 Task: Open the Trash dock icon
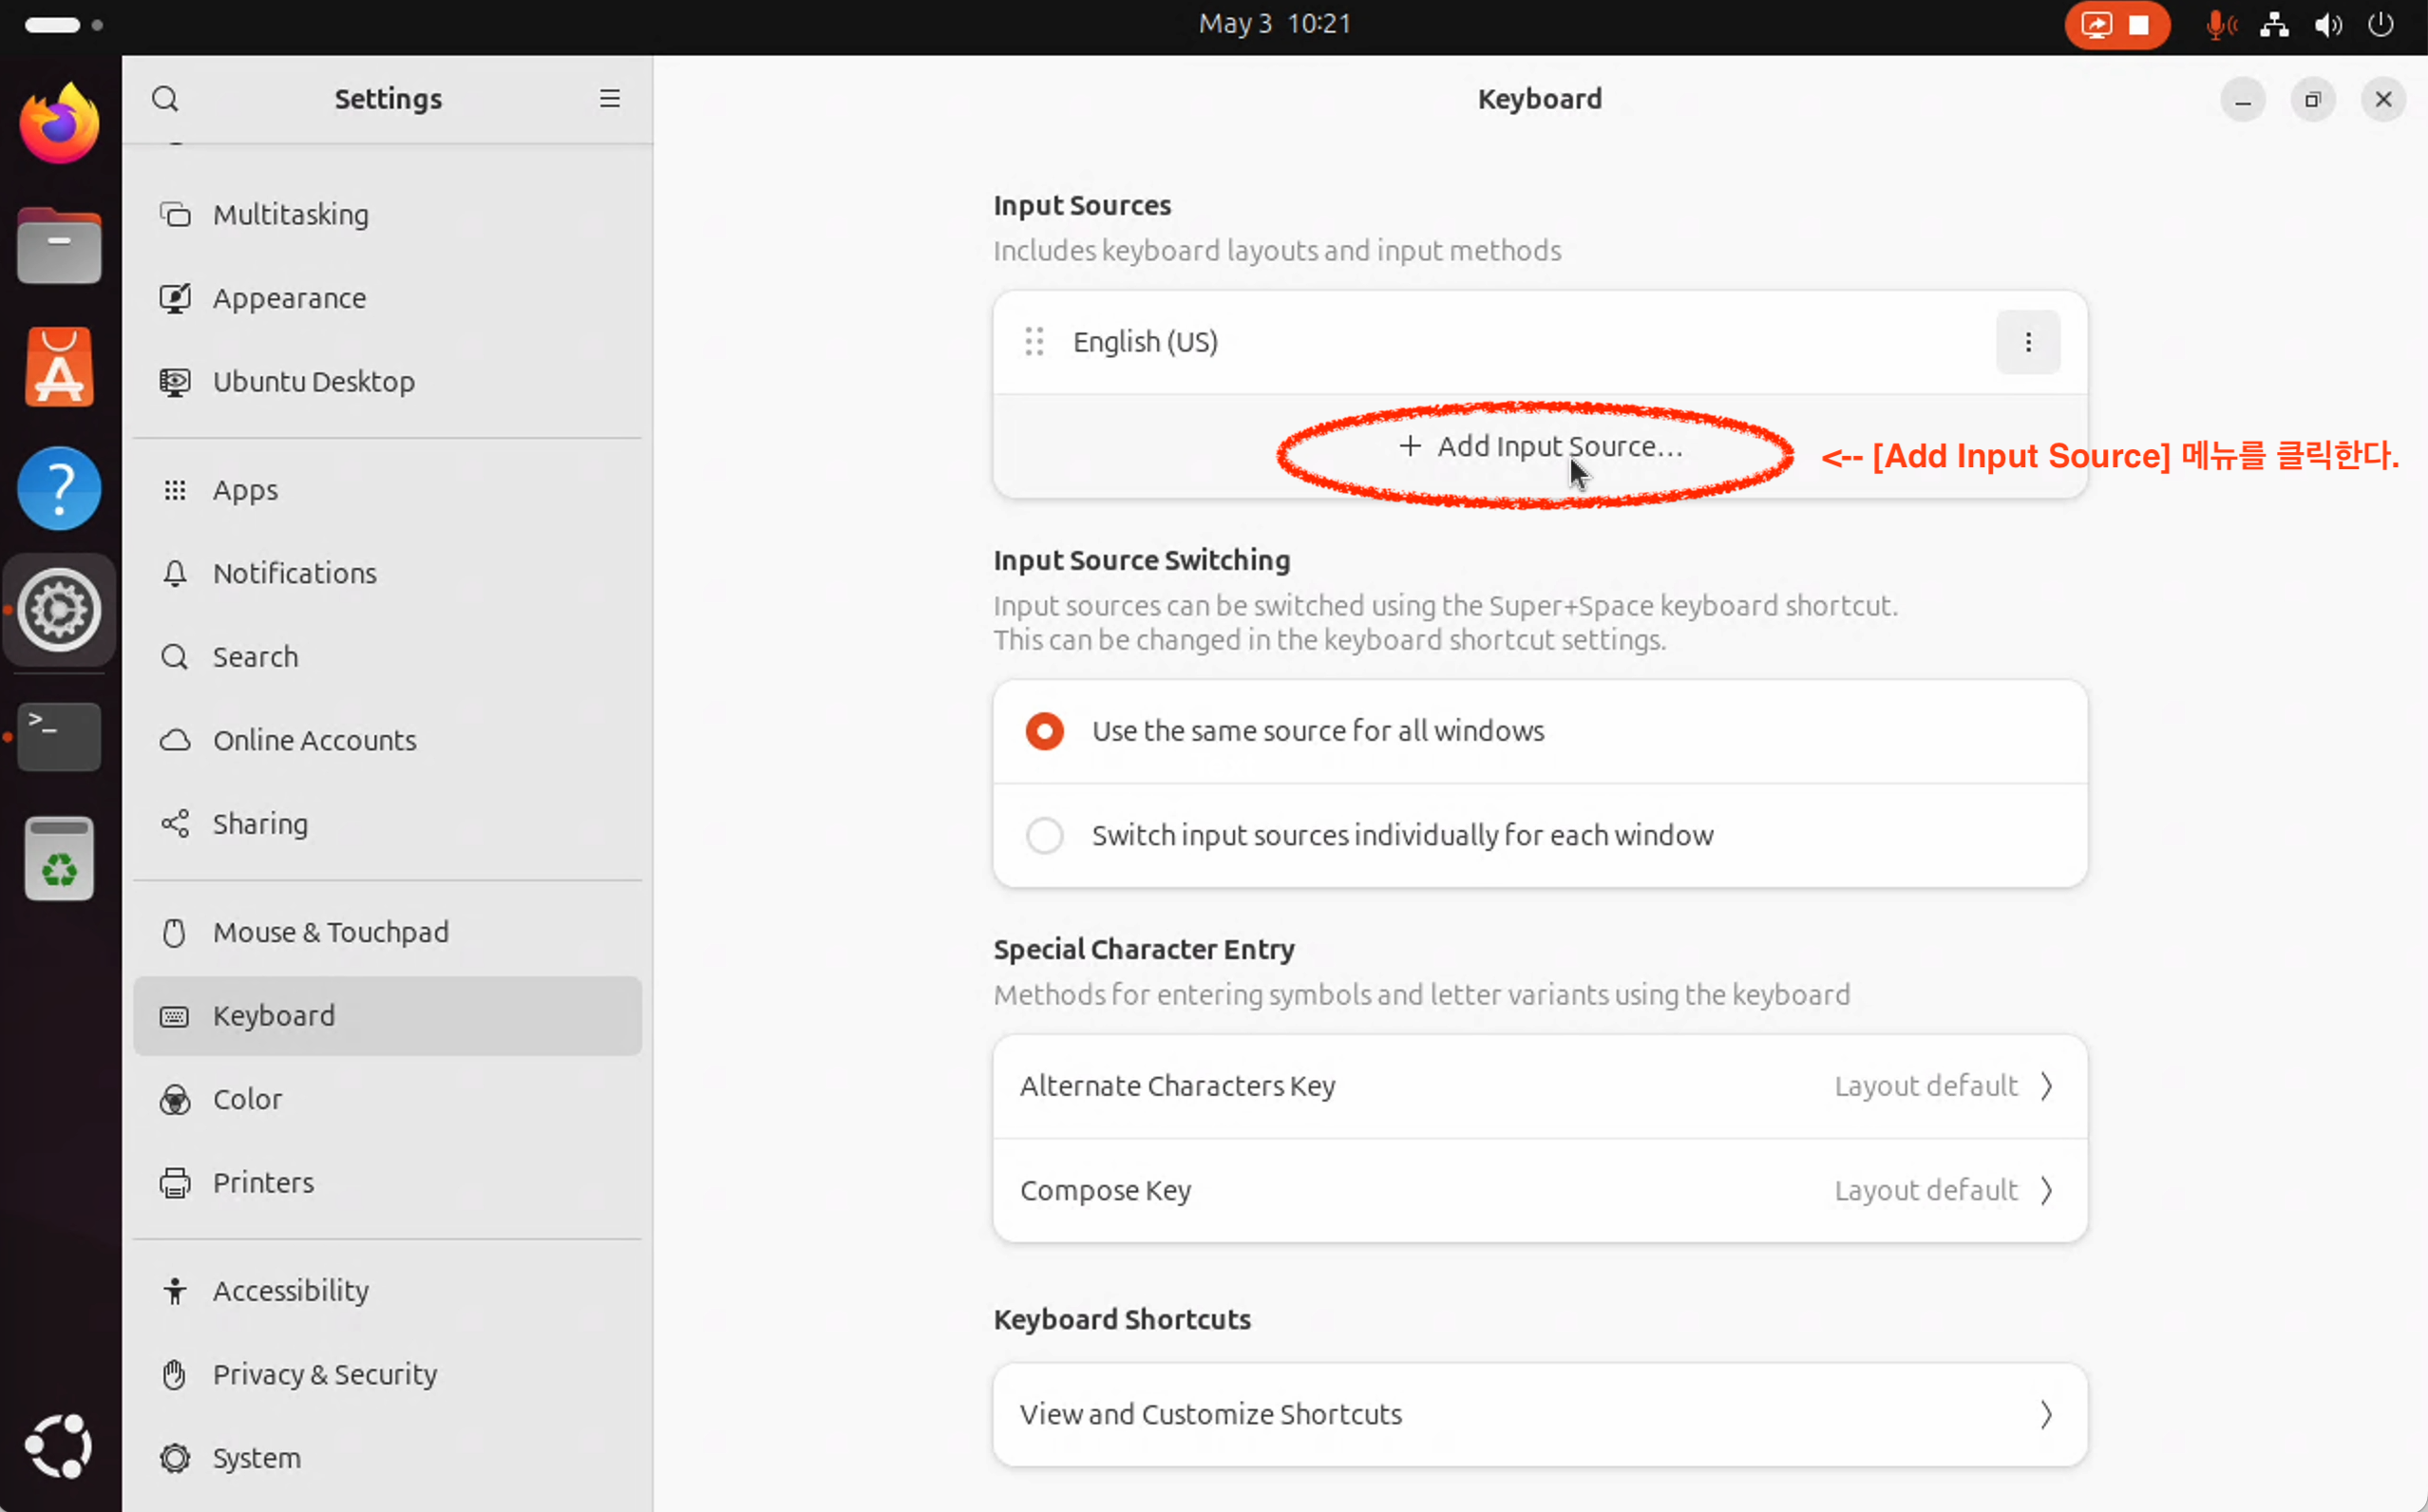point(59,858)
